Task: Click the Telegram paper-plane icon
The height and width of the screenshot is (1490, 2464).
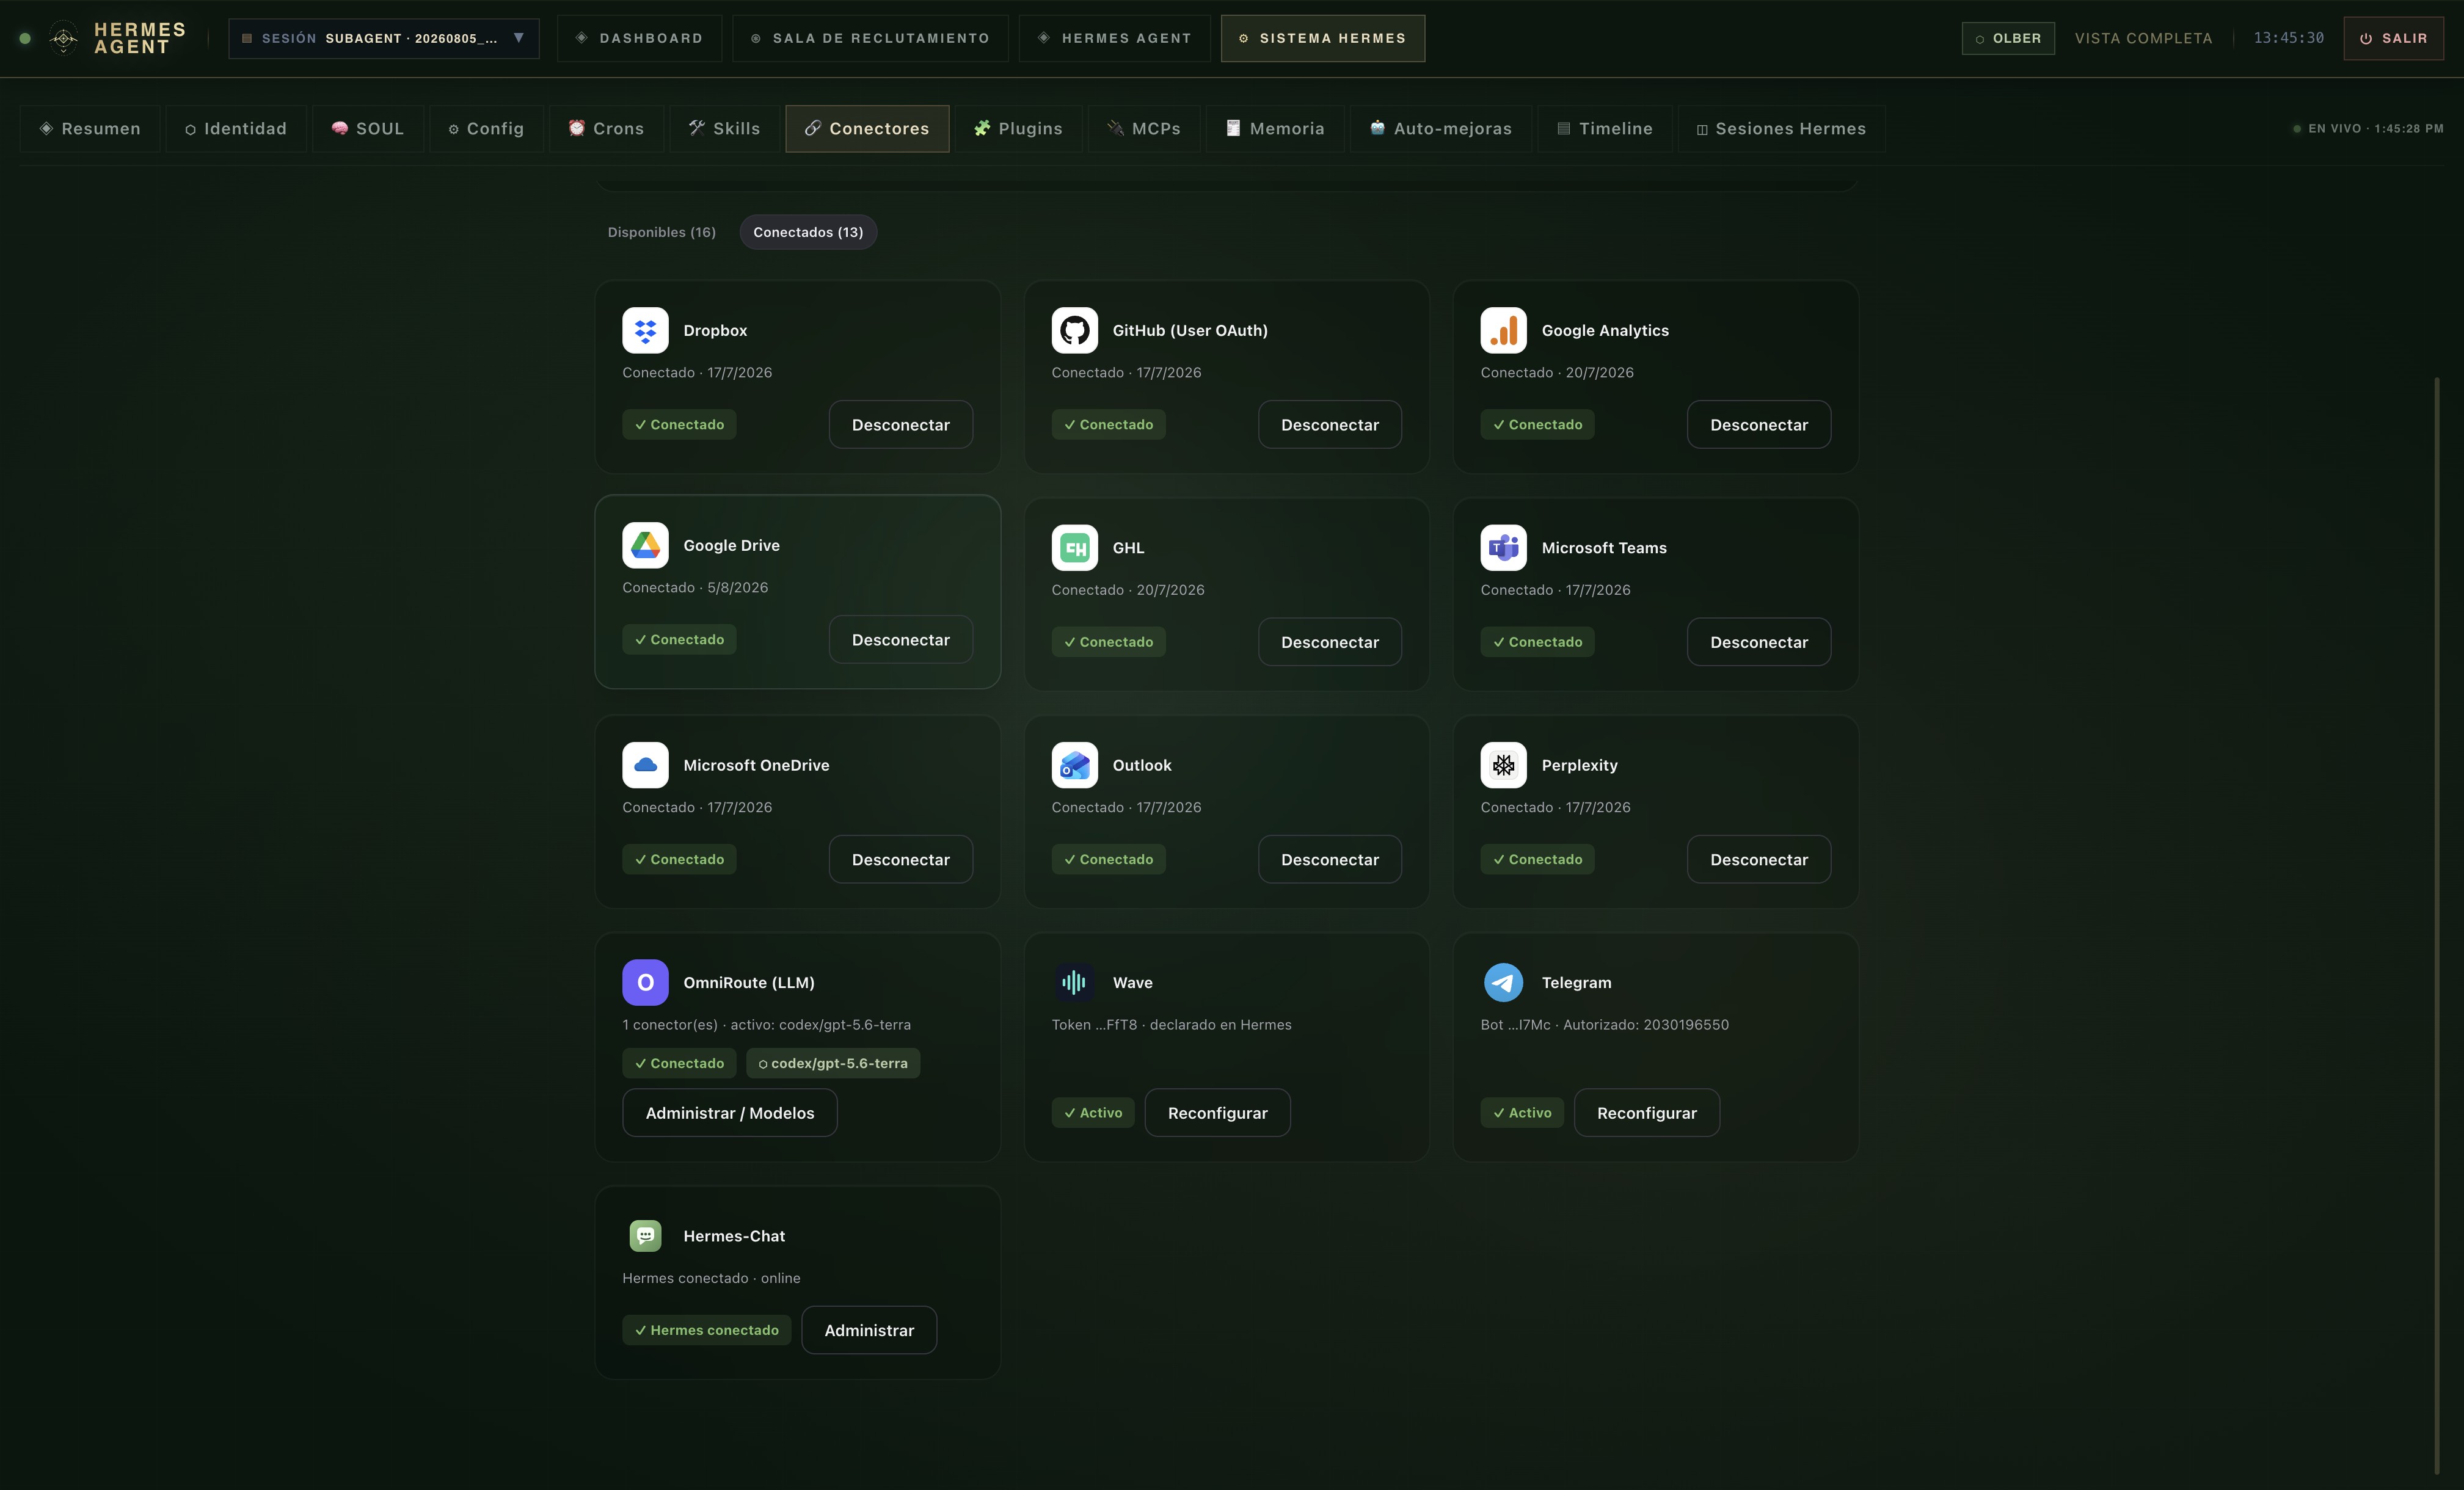Action: coord(1504,983)
